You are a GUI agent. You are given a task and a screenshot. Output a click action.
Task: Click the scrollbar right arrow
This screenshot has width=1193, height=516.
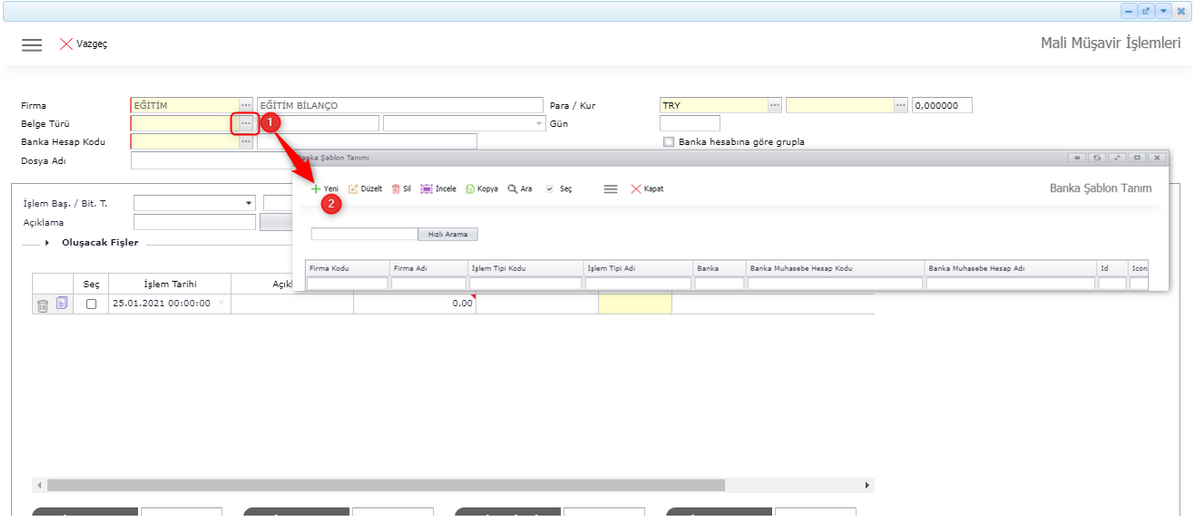coord(868,485)
